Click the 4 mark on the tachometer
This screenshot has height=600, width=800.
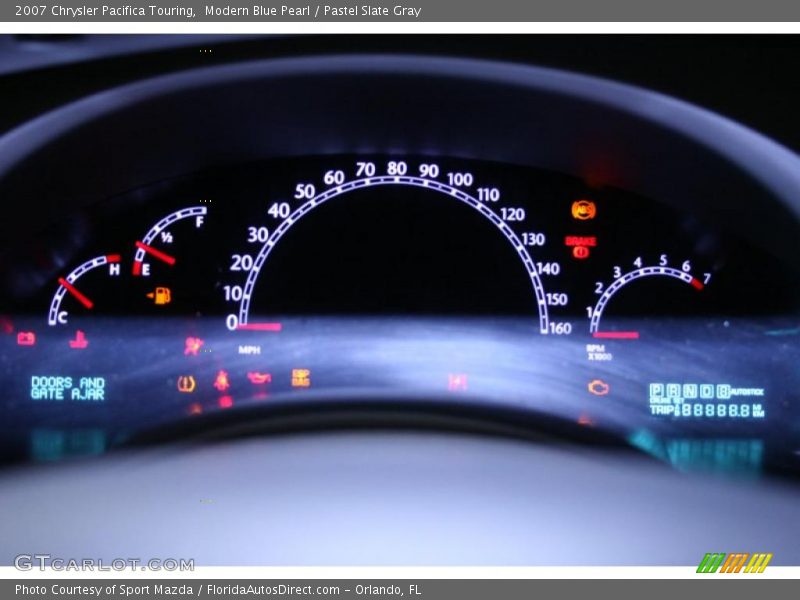[x=638, y=262]
